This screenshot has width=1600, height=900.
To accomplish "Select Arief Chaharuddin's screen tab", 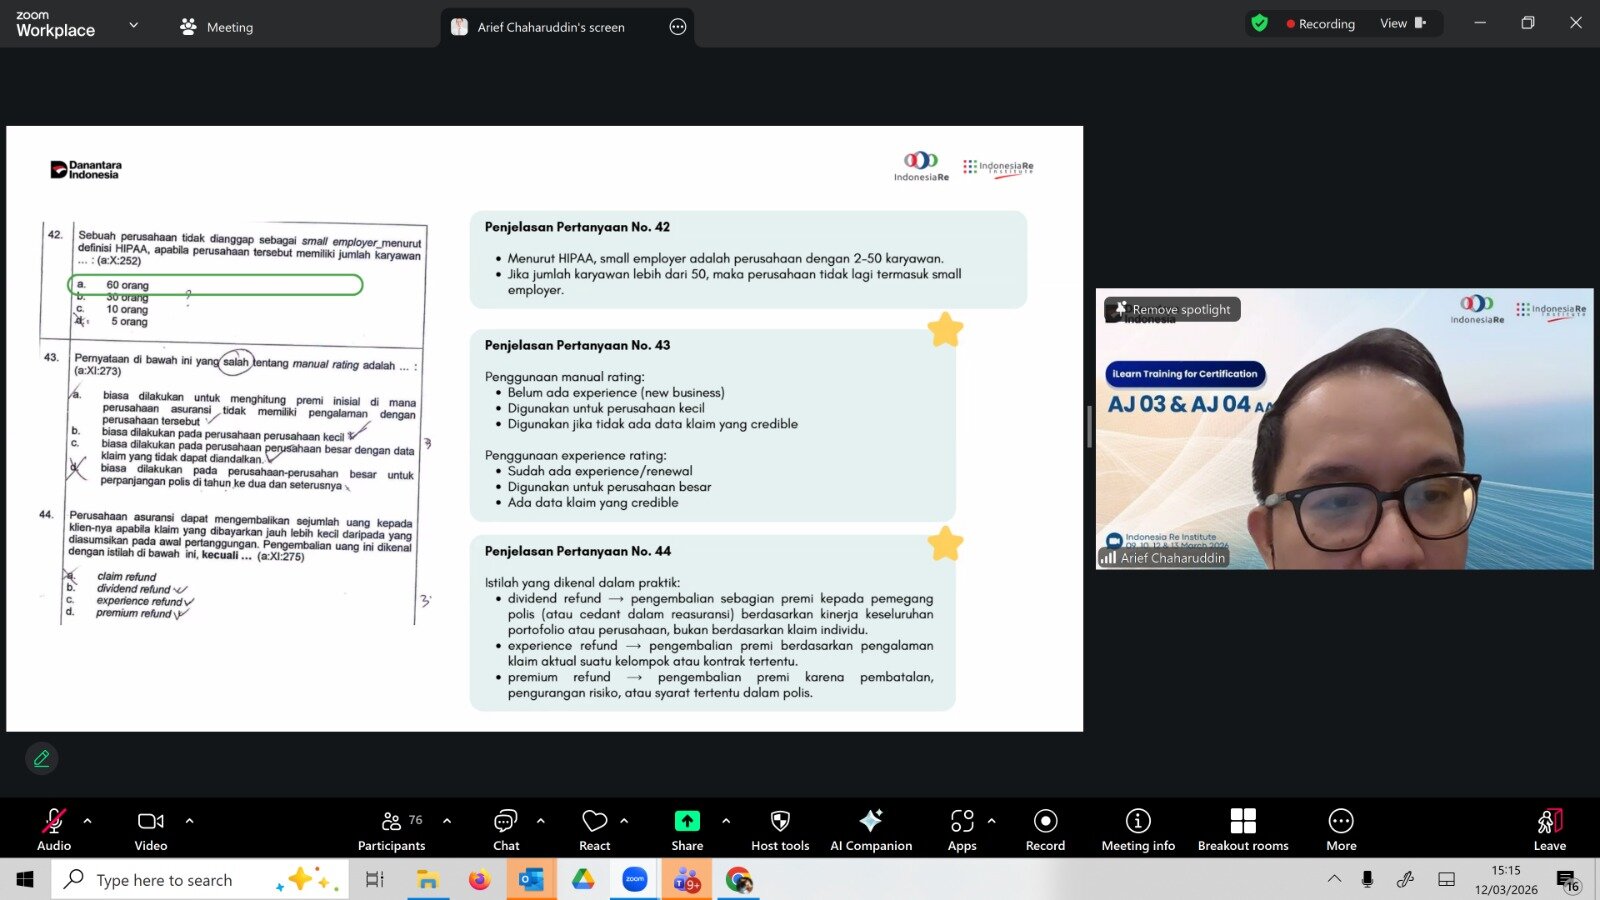I will (550, 27).
